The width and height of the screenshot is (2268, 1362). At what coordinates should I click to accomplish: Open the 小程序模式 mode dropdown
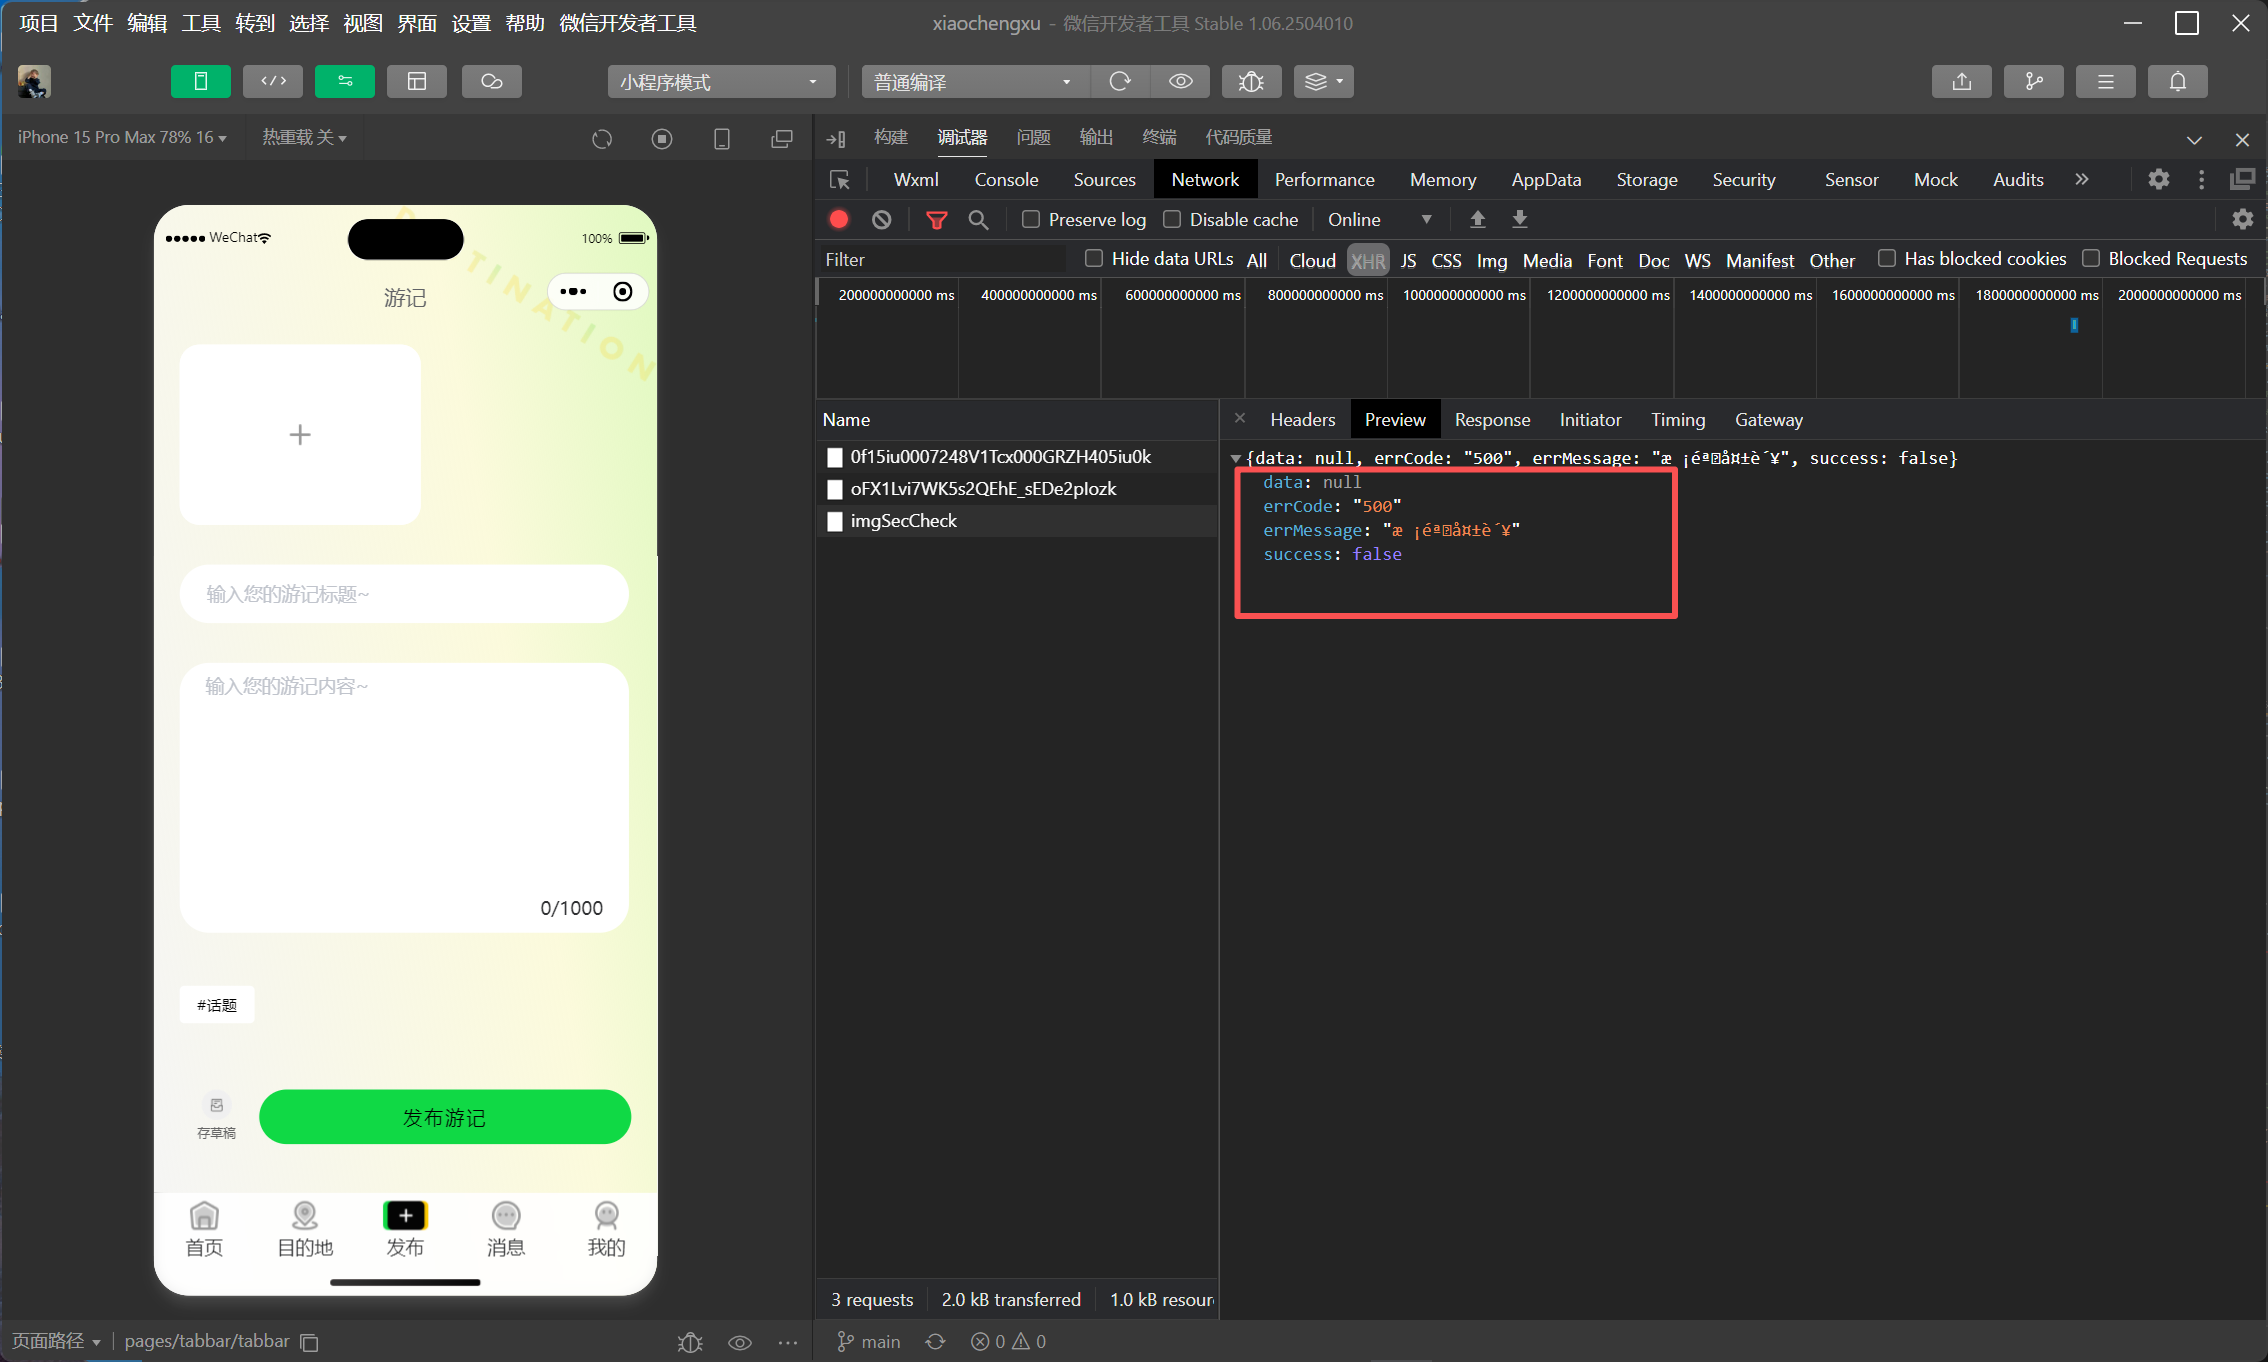[720, 81]
